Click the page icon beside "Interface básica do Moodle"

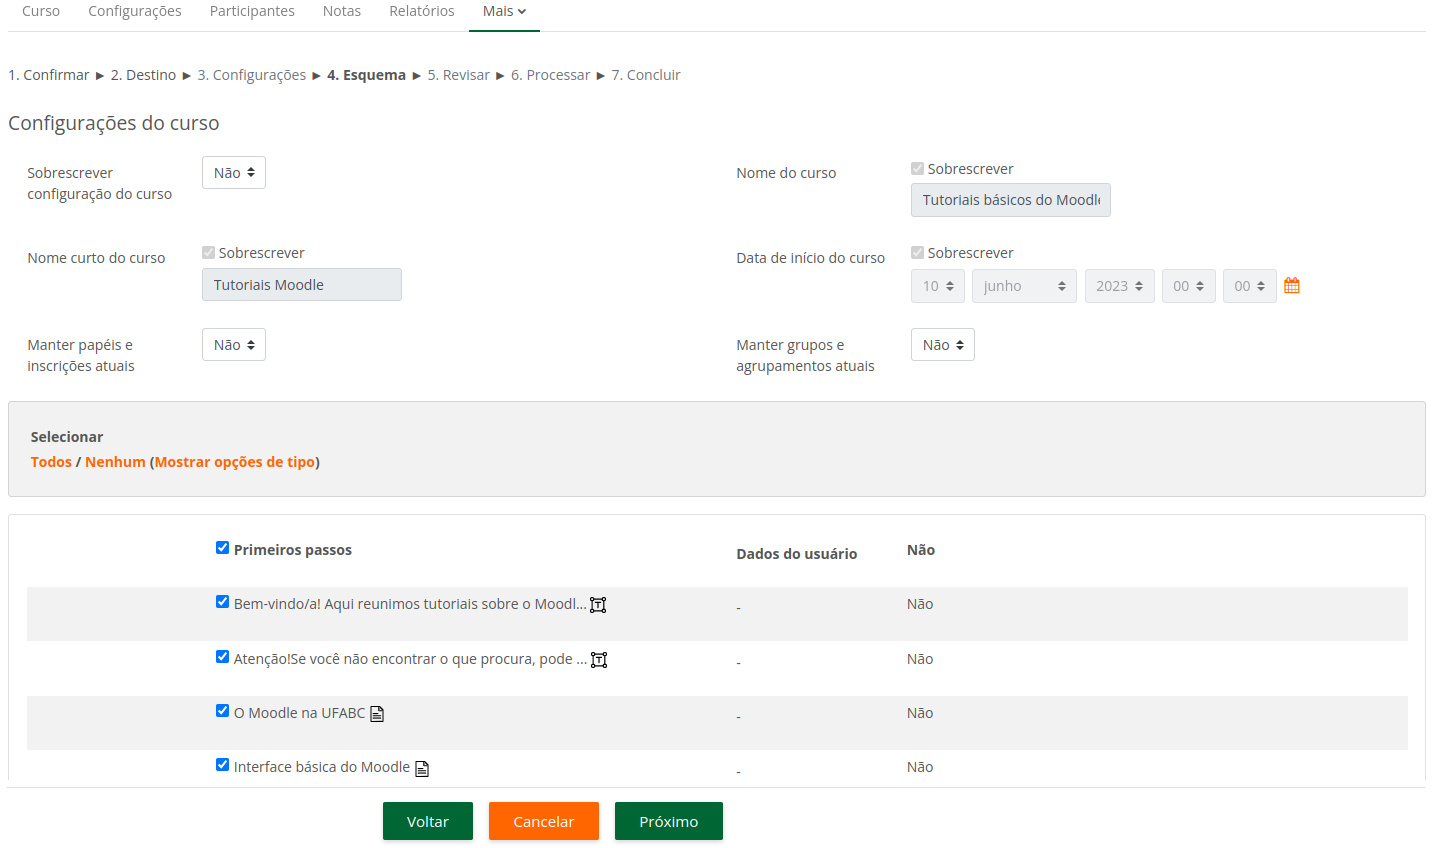coord(421,768)
